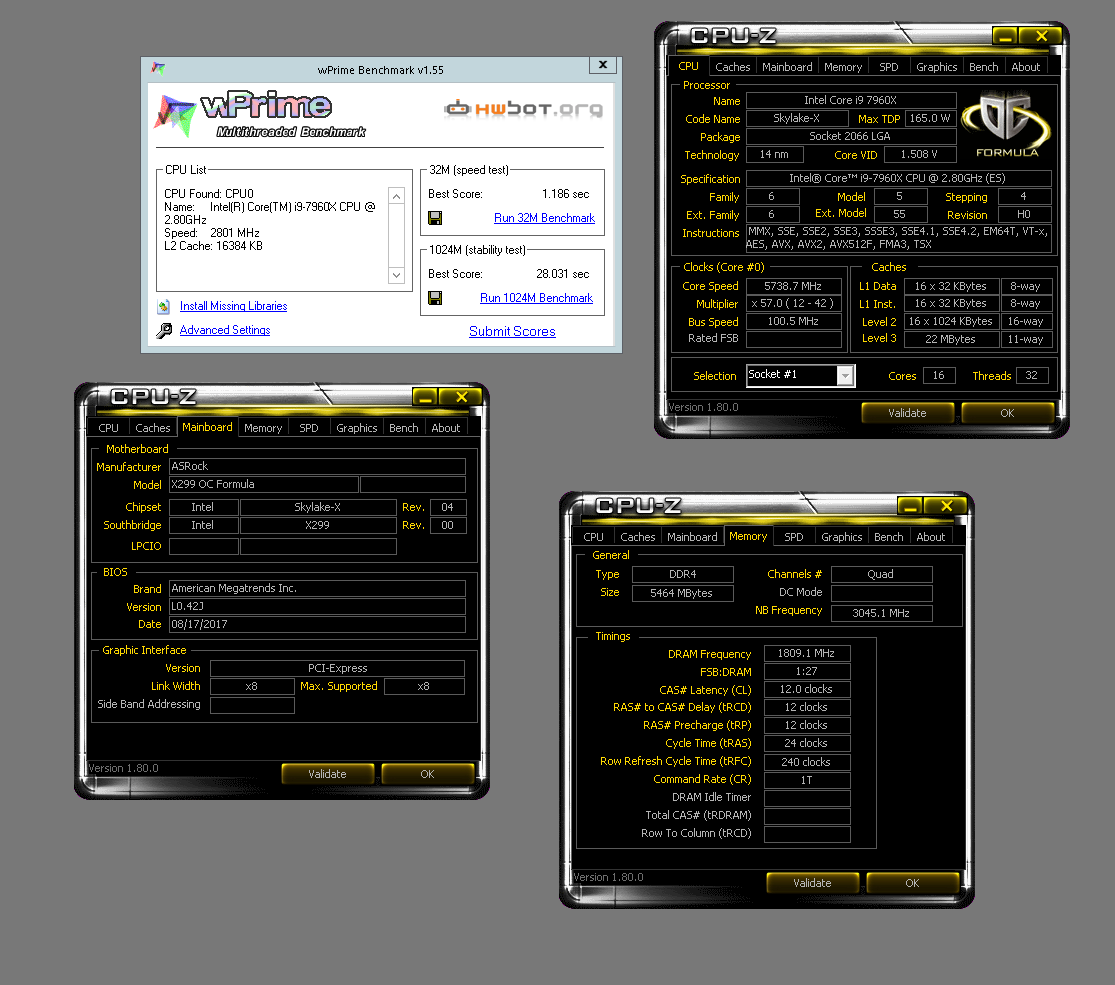Click Validate in the CPU-Z CPU window

(x=907, y=413)
